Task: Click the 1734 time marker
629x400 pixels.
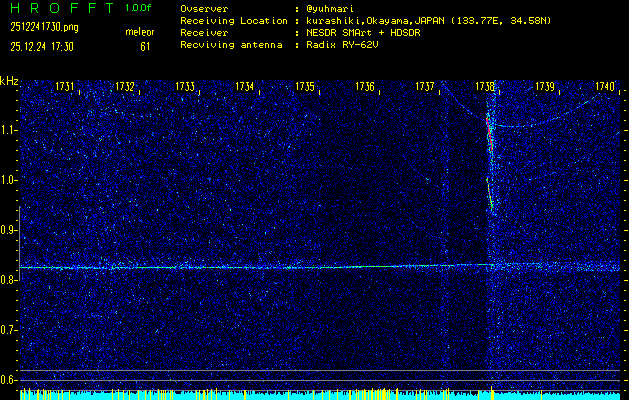Action: pos(245,86)
